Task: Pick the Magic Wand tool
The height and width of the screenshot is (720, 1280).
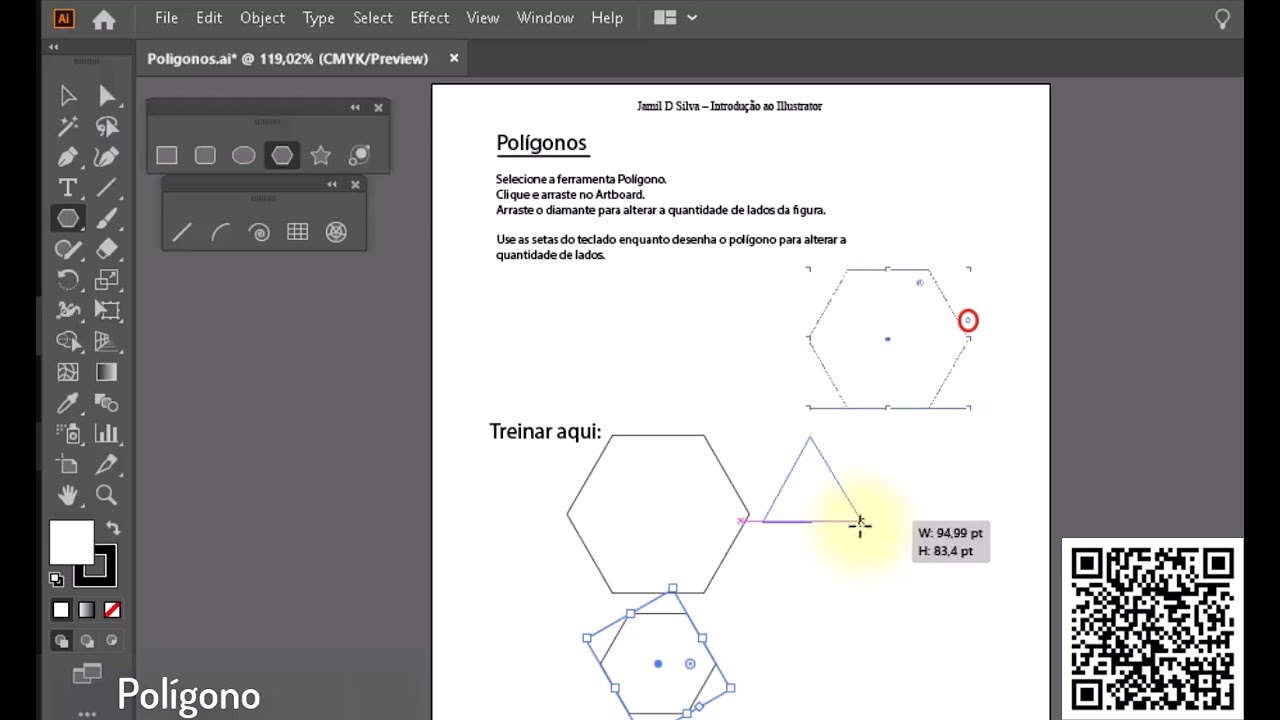Action: coord(68,126)
